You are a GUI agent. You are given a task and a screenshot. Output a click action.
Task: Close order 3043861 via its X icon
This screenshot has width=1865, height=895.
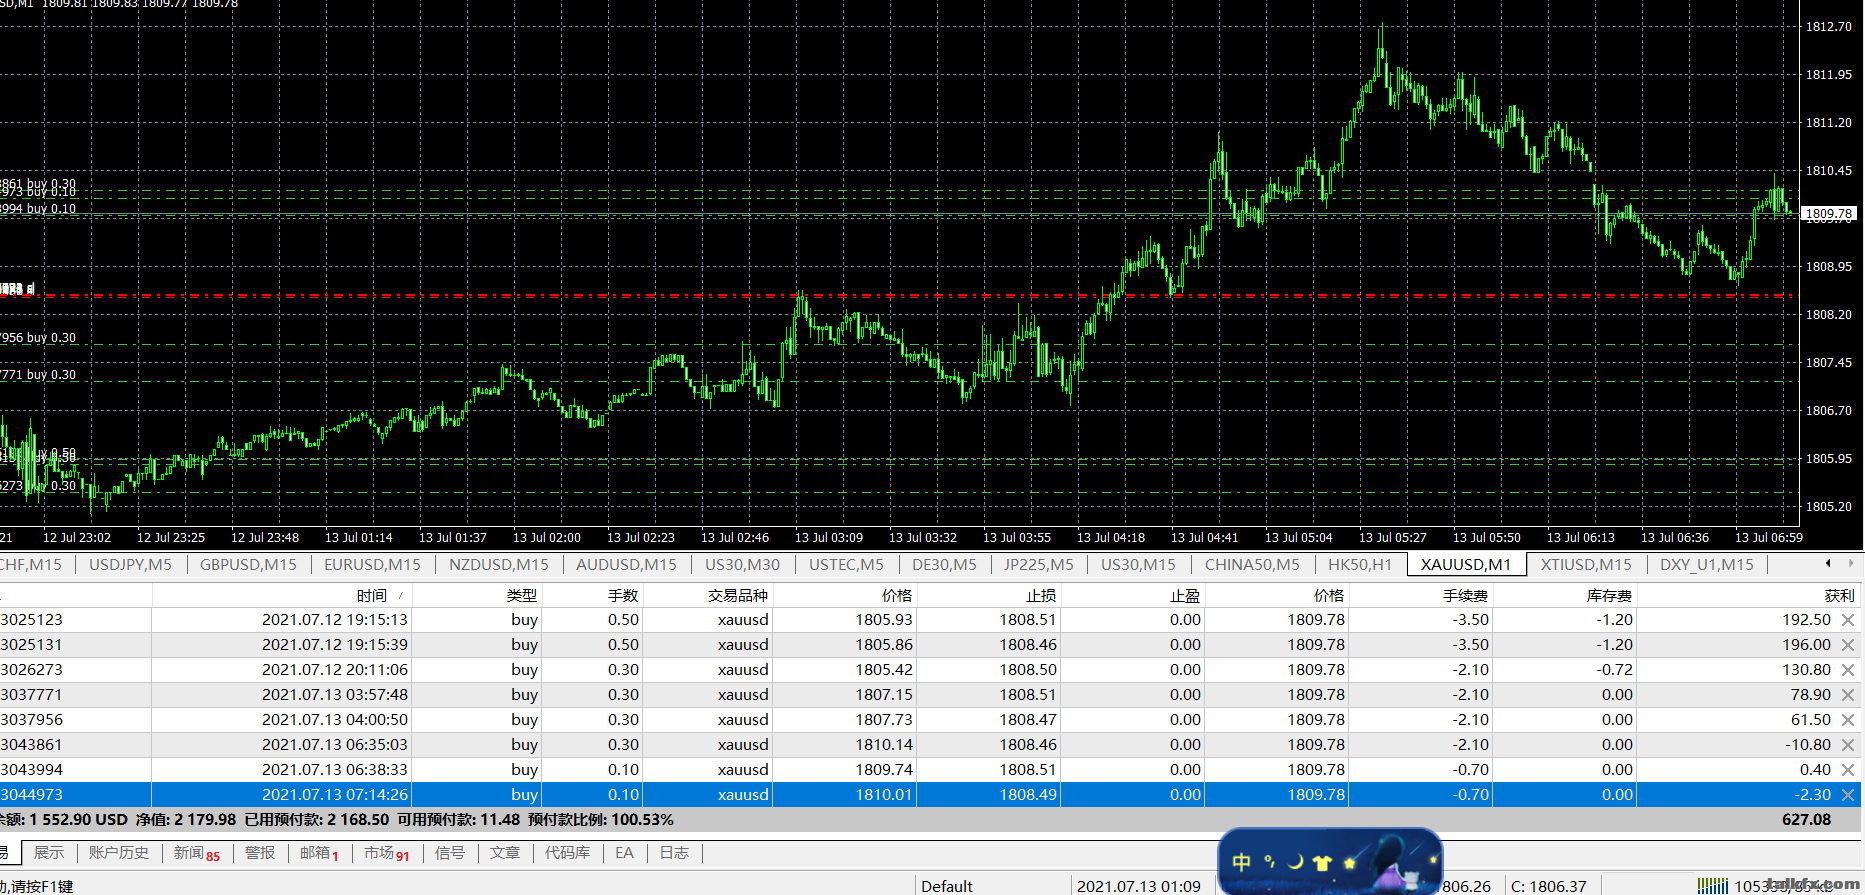[1848, 745]
